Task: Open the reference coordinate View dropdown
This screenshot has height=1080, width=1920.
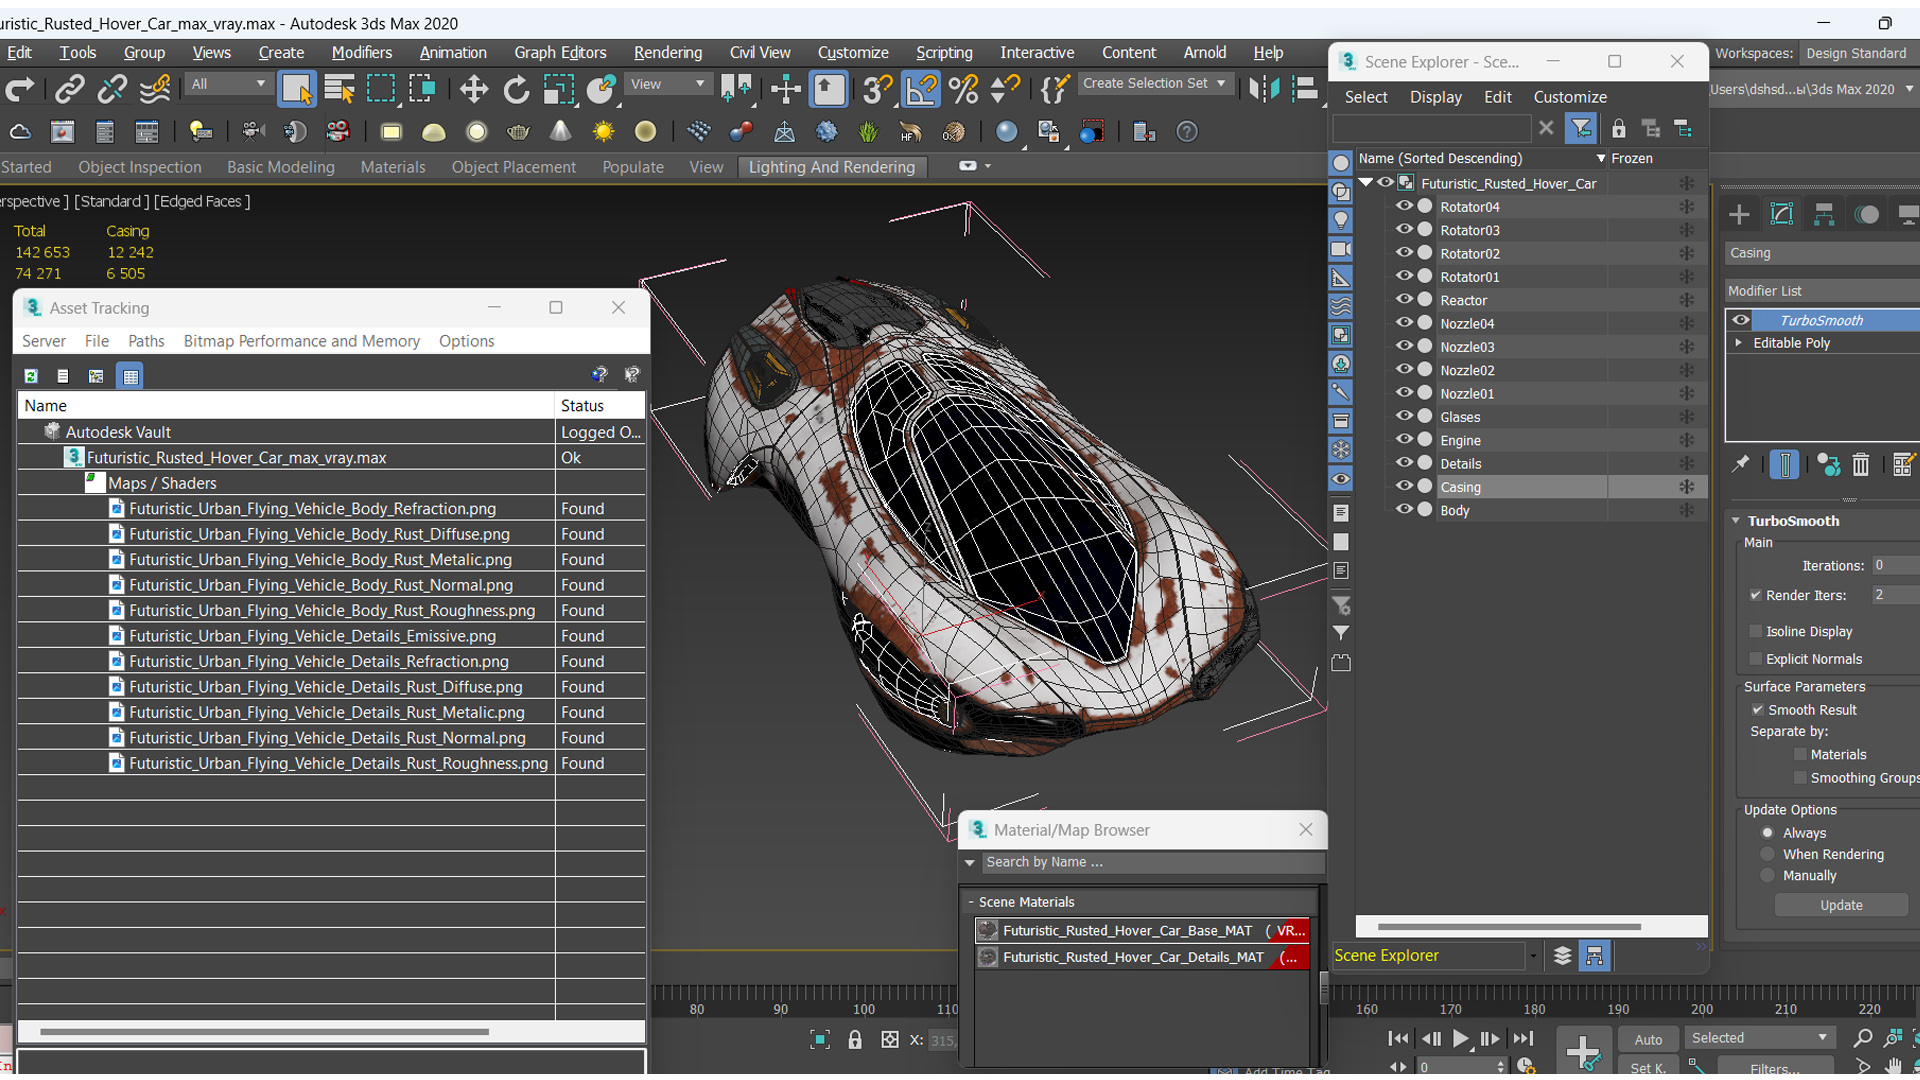Action: coord(667,84)
